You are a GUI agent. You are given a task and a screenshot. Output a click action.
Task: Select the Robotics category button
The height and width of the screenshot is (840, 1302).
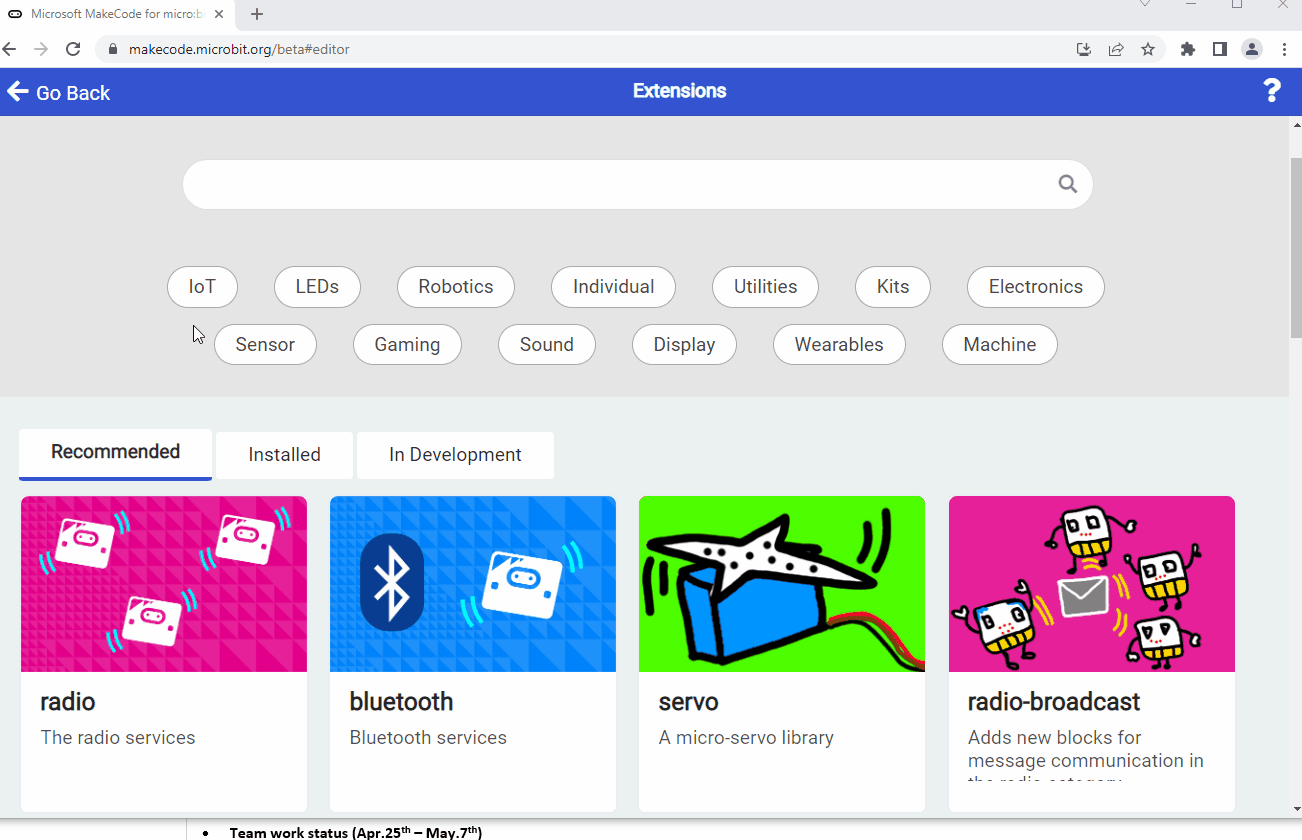pyautogui.click(x=455, y=287)
